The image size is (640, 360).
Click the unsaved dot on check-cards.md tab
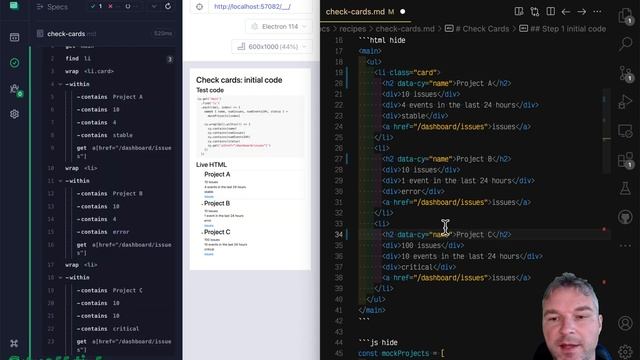click(402, 12)
